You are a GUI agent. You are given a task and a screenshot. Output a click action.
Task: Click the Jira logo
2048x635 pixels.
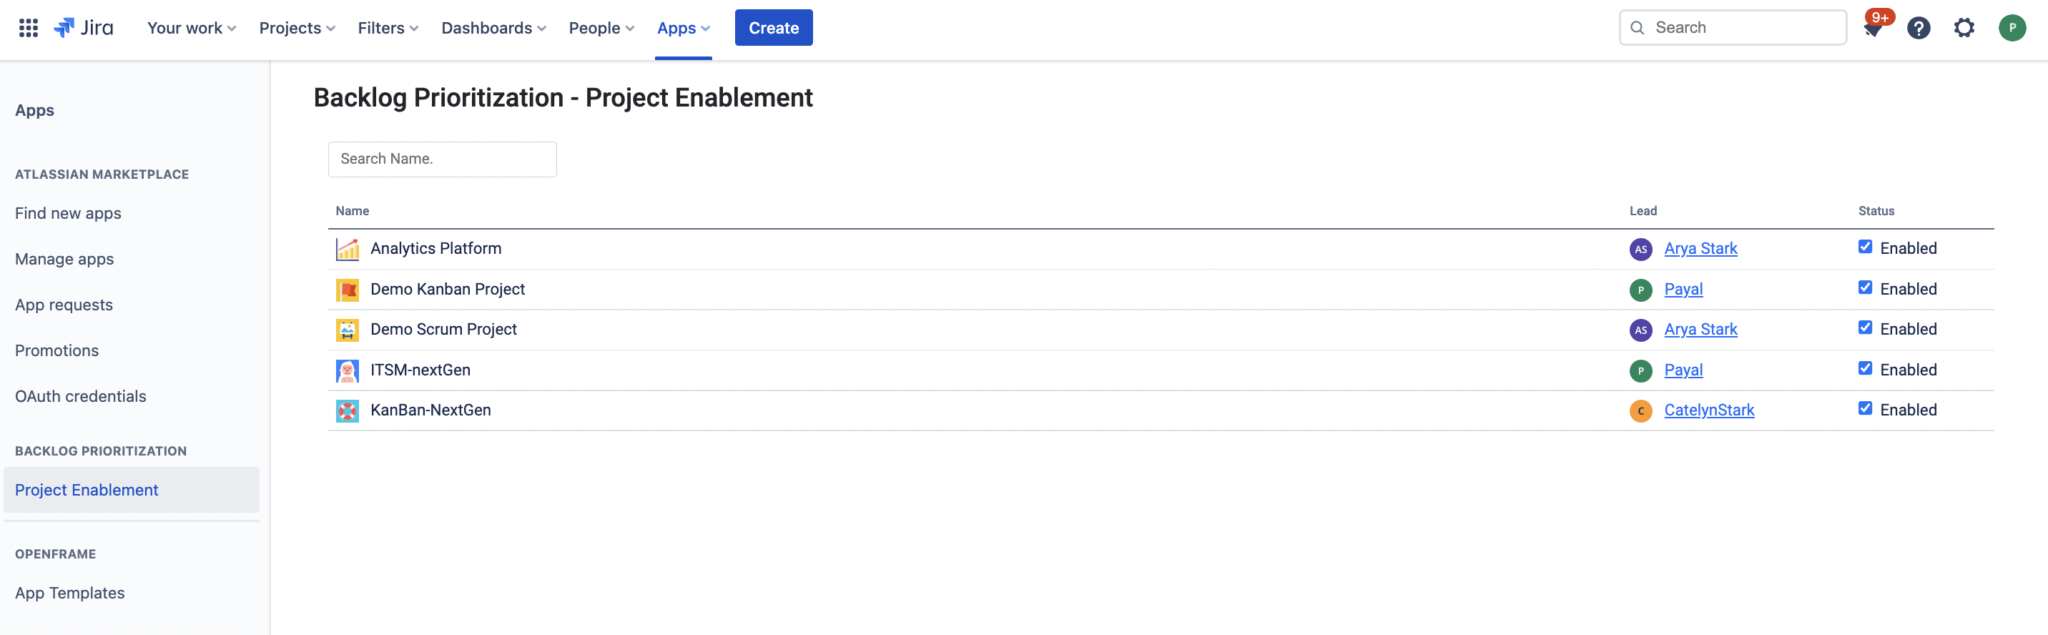(84, 28)
